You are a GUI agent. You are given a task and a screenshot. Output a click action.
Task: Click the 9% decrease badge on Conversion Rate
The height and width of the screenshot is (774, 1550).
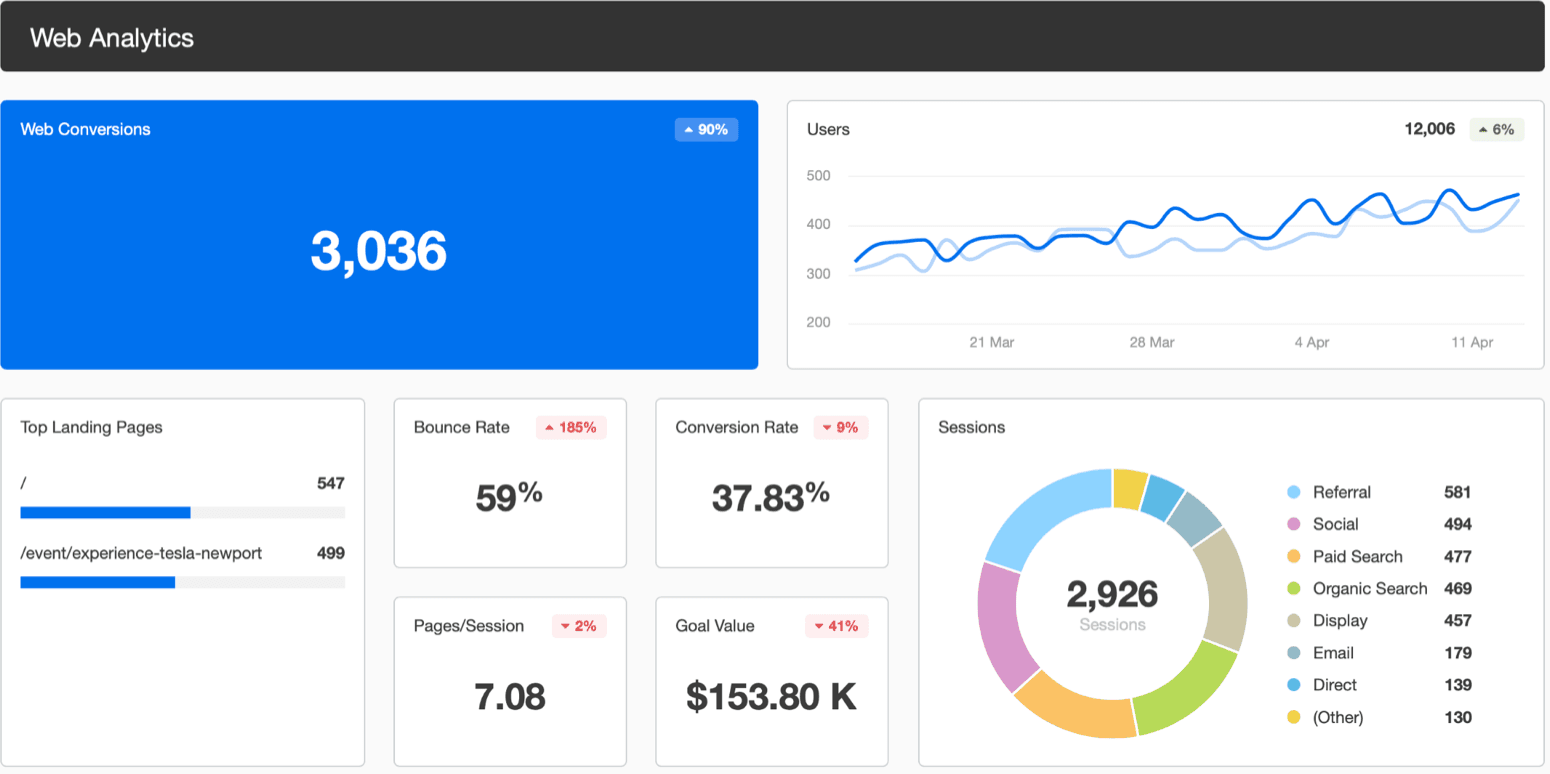840,427
